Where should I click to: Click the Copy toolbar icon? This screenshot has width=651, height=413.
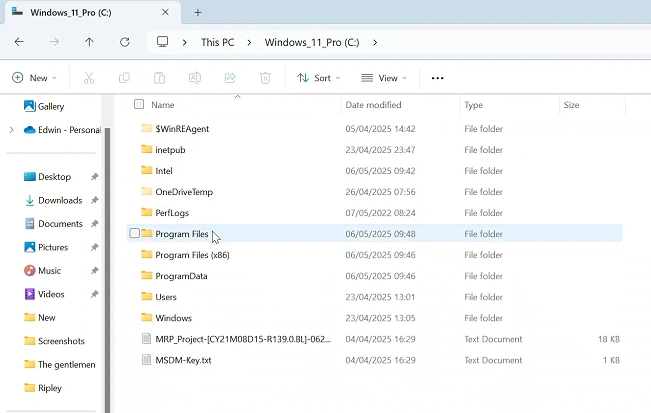click(x=124, y=78)
